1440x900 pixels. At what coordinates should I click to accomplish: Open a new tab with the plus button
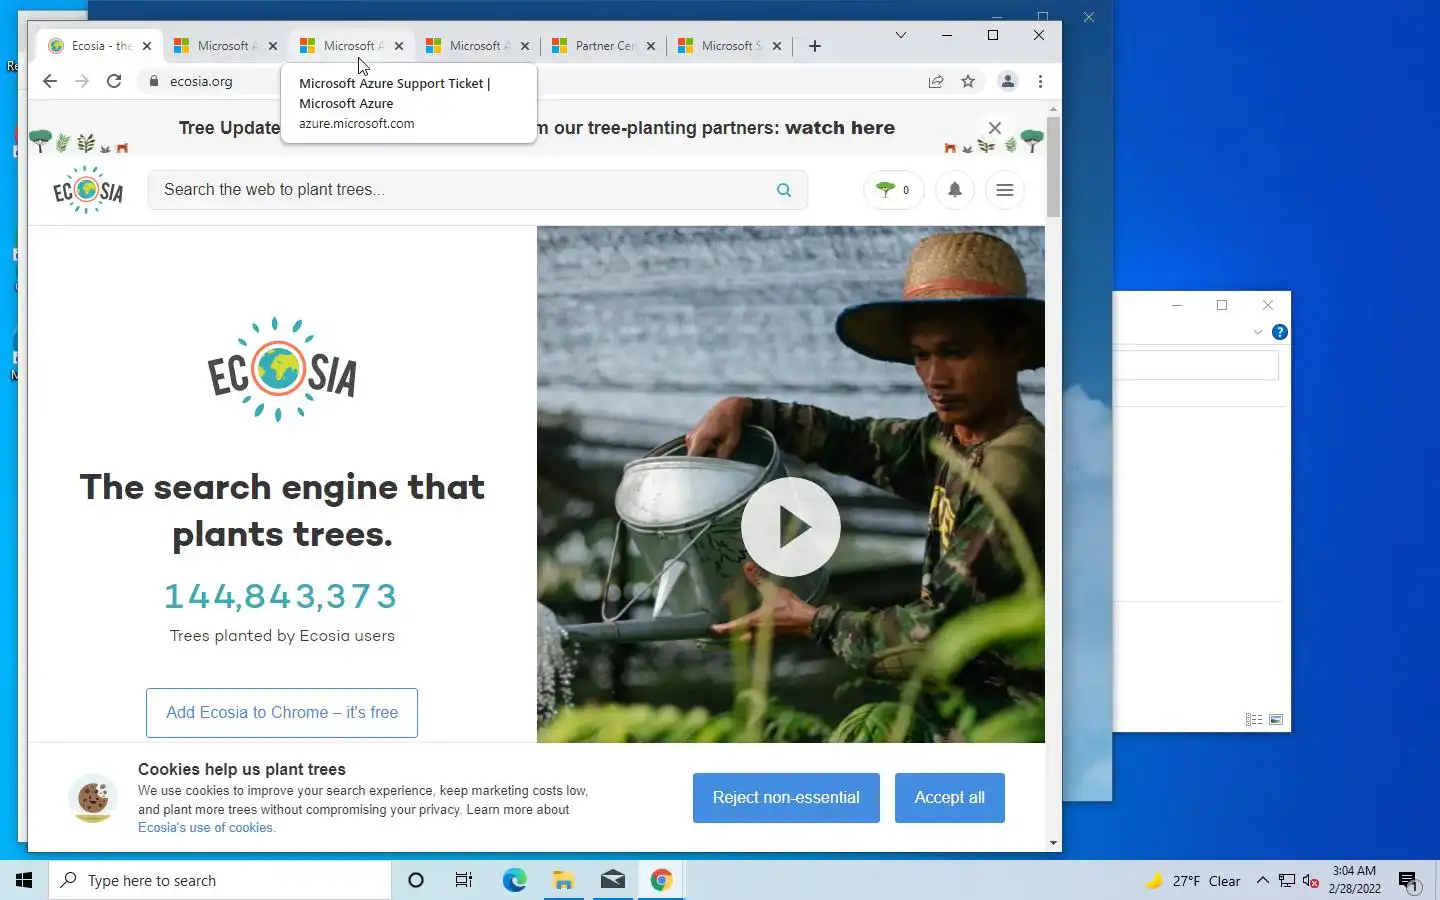pyautogui.click(x=815, y=46)
